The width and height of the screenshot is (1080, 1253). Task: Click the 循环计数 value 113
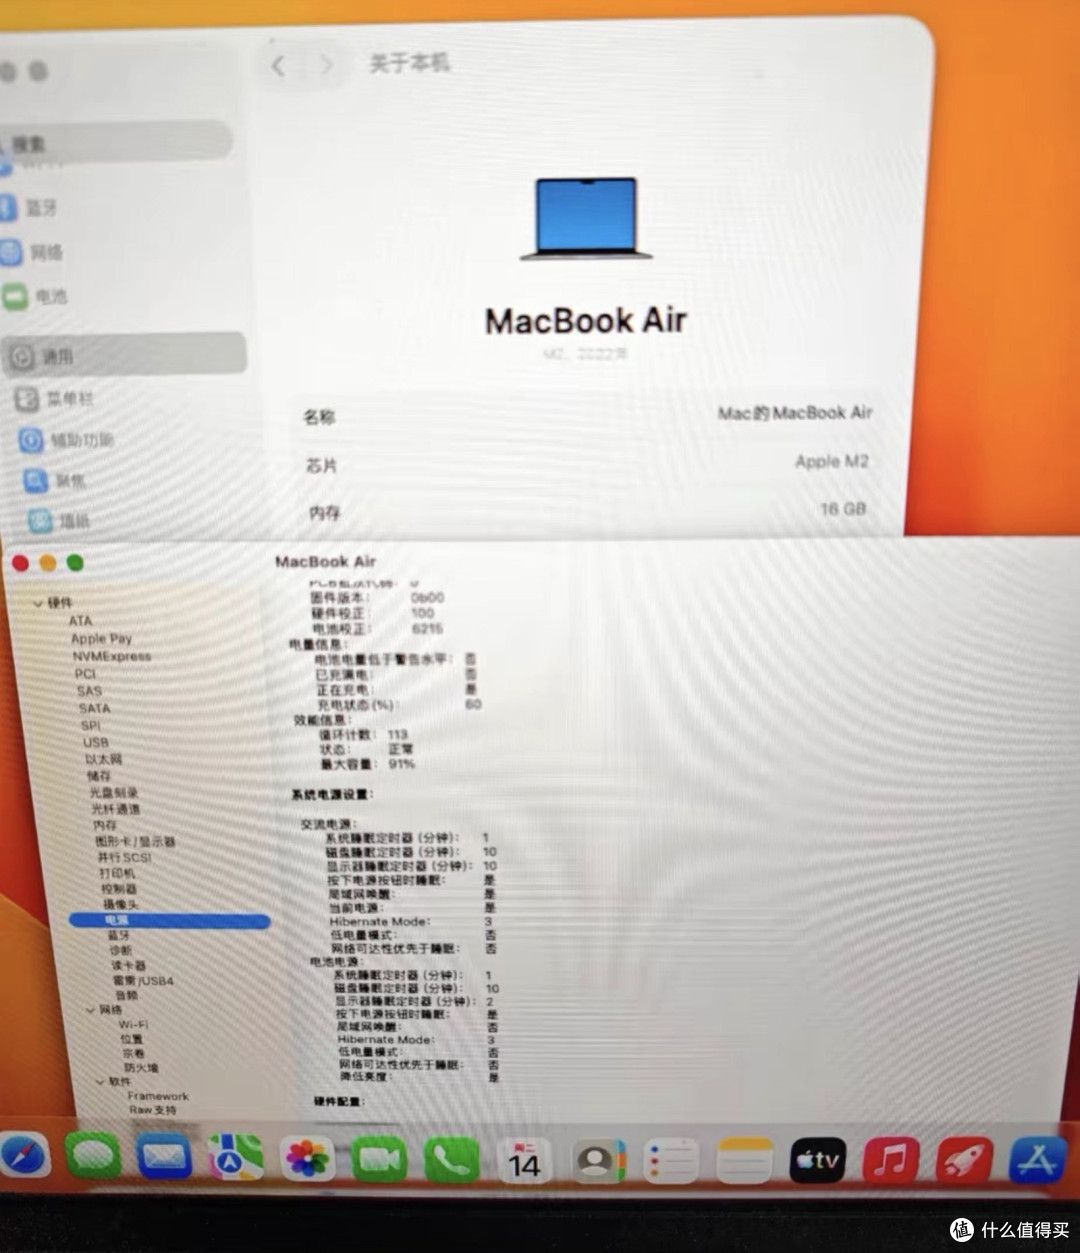[x=398, y=734]
